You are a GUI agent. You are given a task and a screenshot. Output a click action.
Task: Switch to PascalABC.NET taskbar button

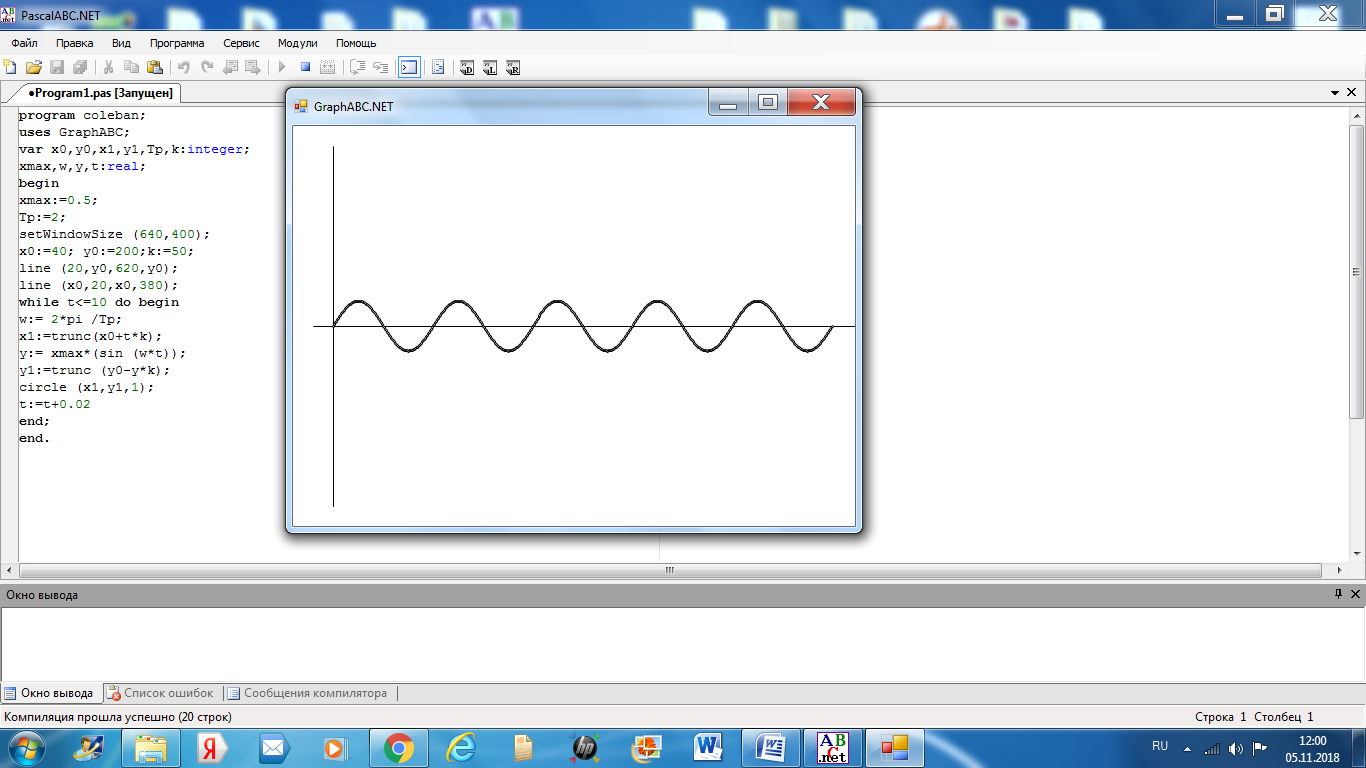(x=832, y=748)
